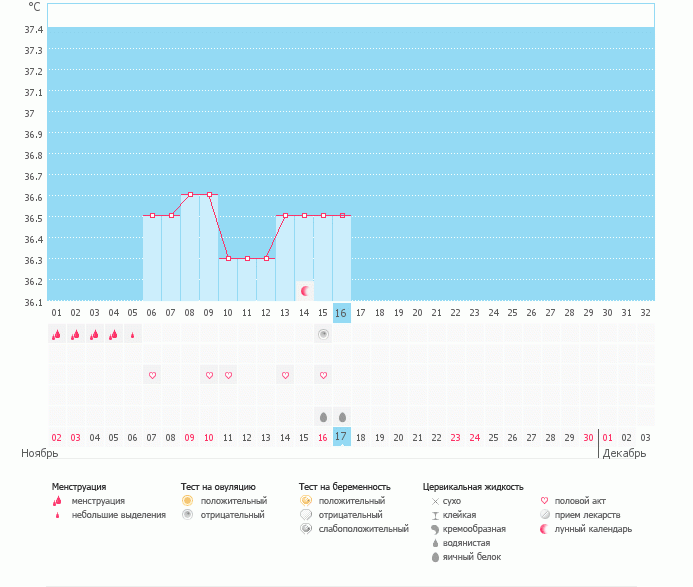The height and width of the screenshot is (587, 693).
Task: Click the lunar calendar moon icon on cycle day 14
Action: point(305,291)
